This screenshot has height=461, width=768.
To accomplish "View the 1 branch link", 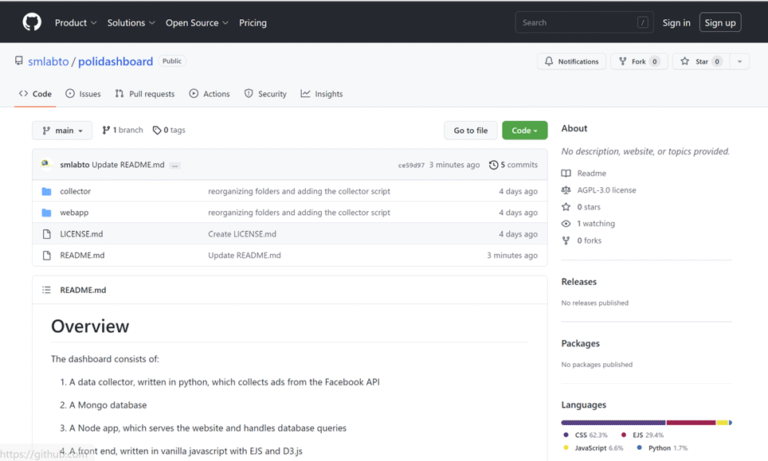I will click(122, 130).
